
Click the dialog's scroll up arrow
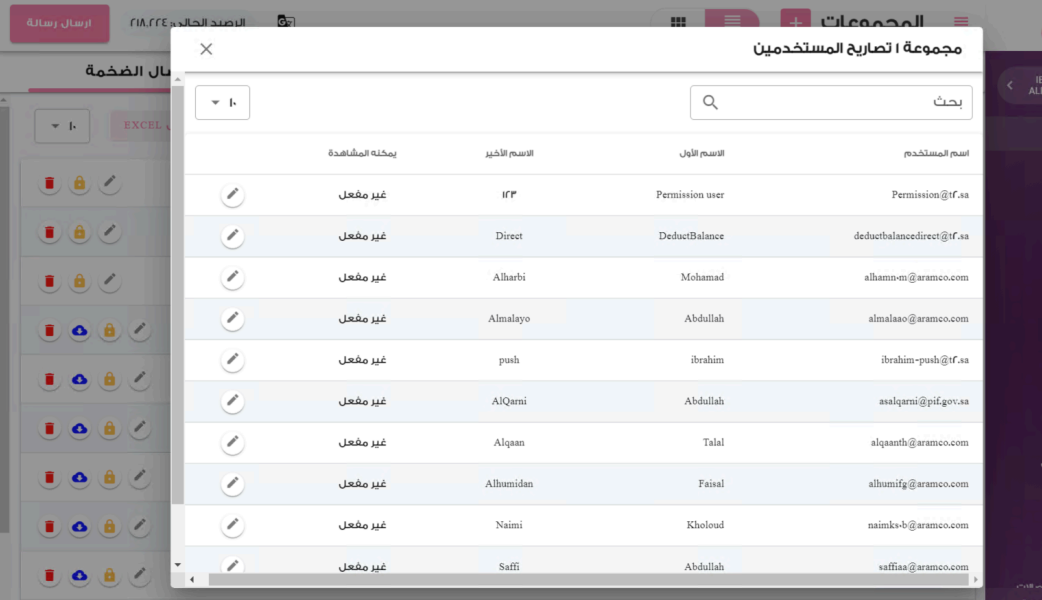177,80
